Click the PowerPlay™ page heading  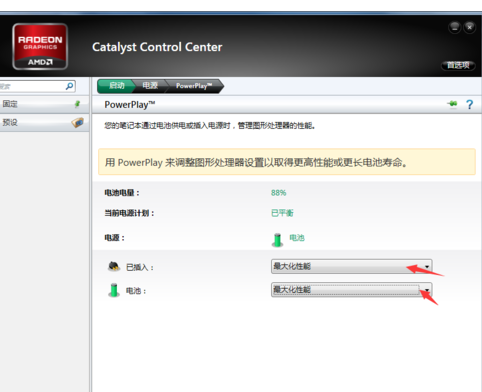click(130, 105)
